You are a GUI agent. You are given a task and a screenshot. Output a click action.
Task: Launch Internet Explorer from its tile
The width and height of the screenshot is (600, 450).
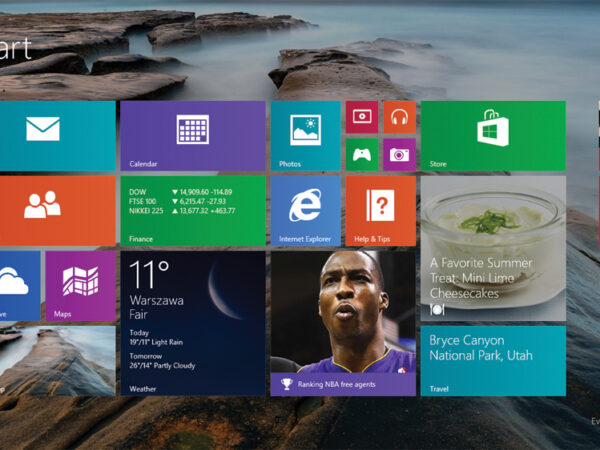coord(305,210)
